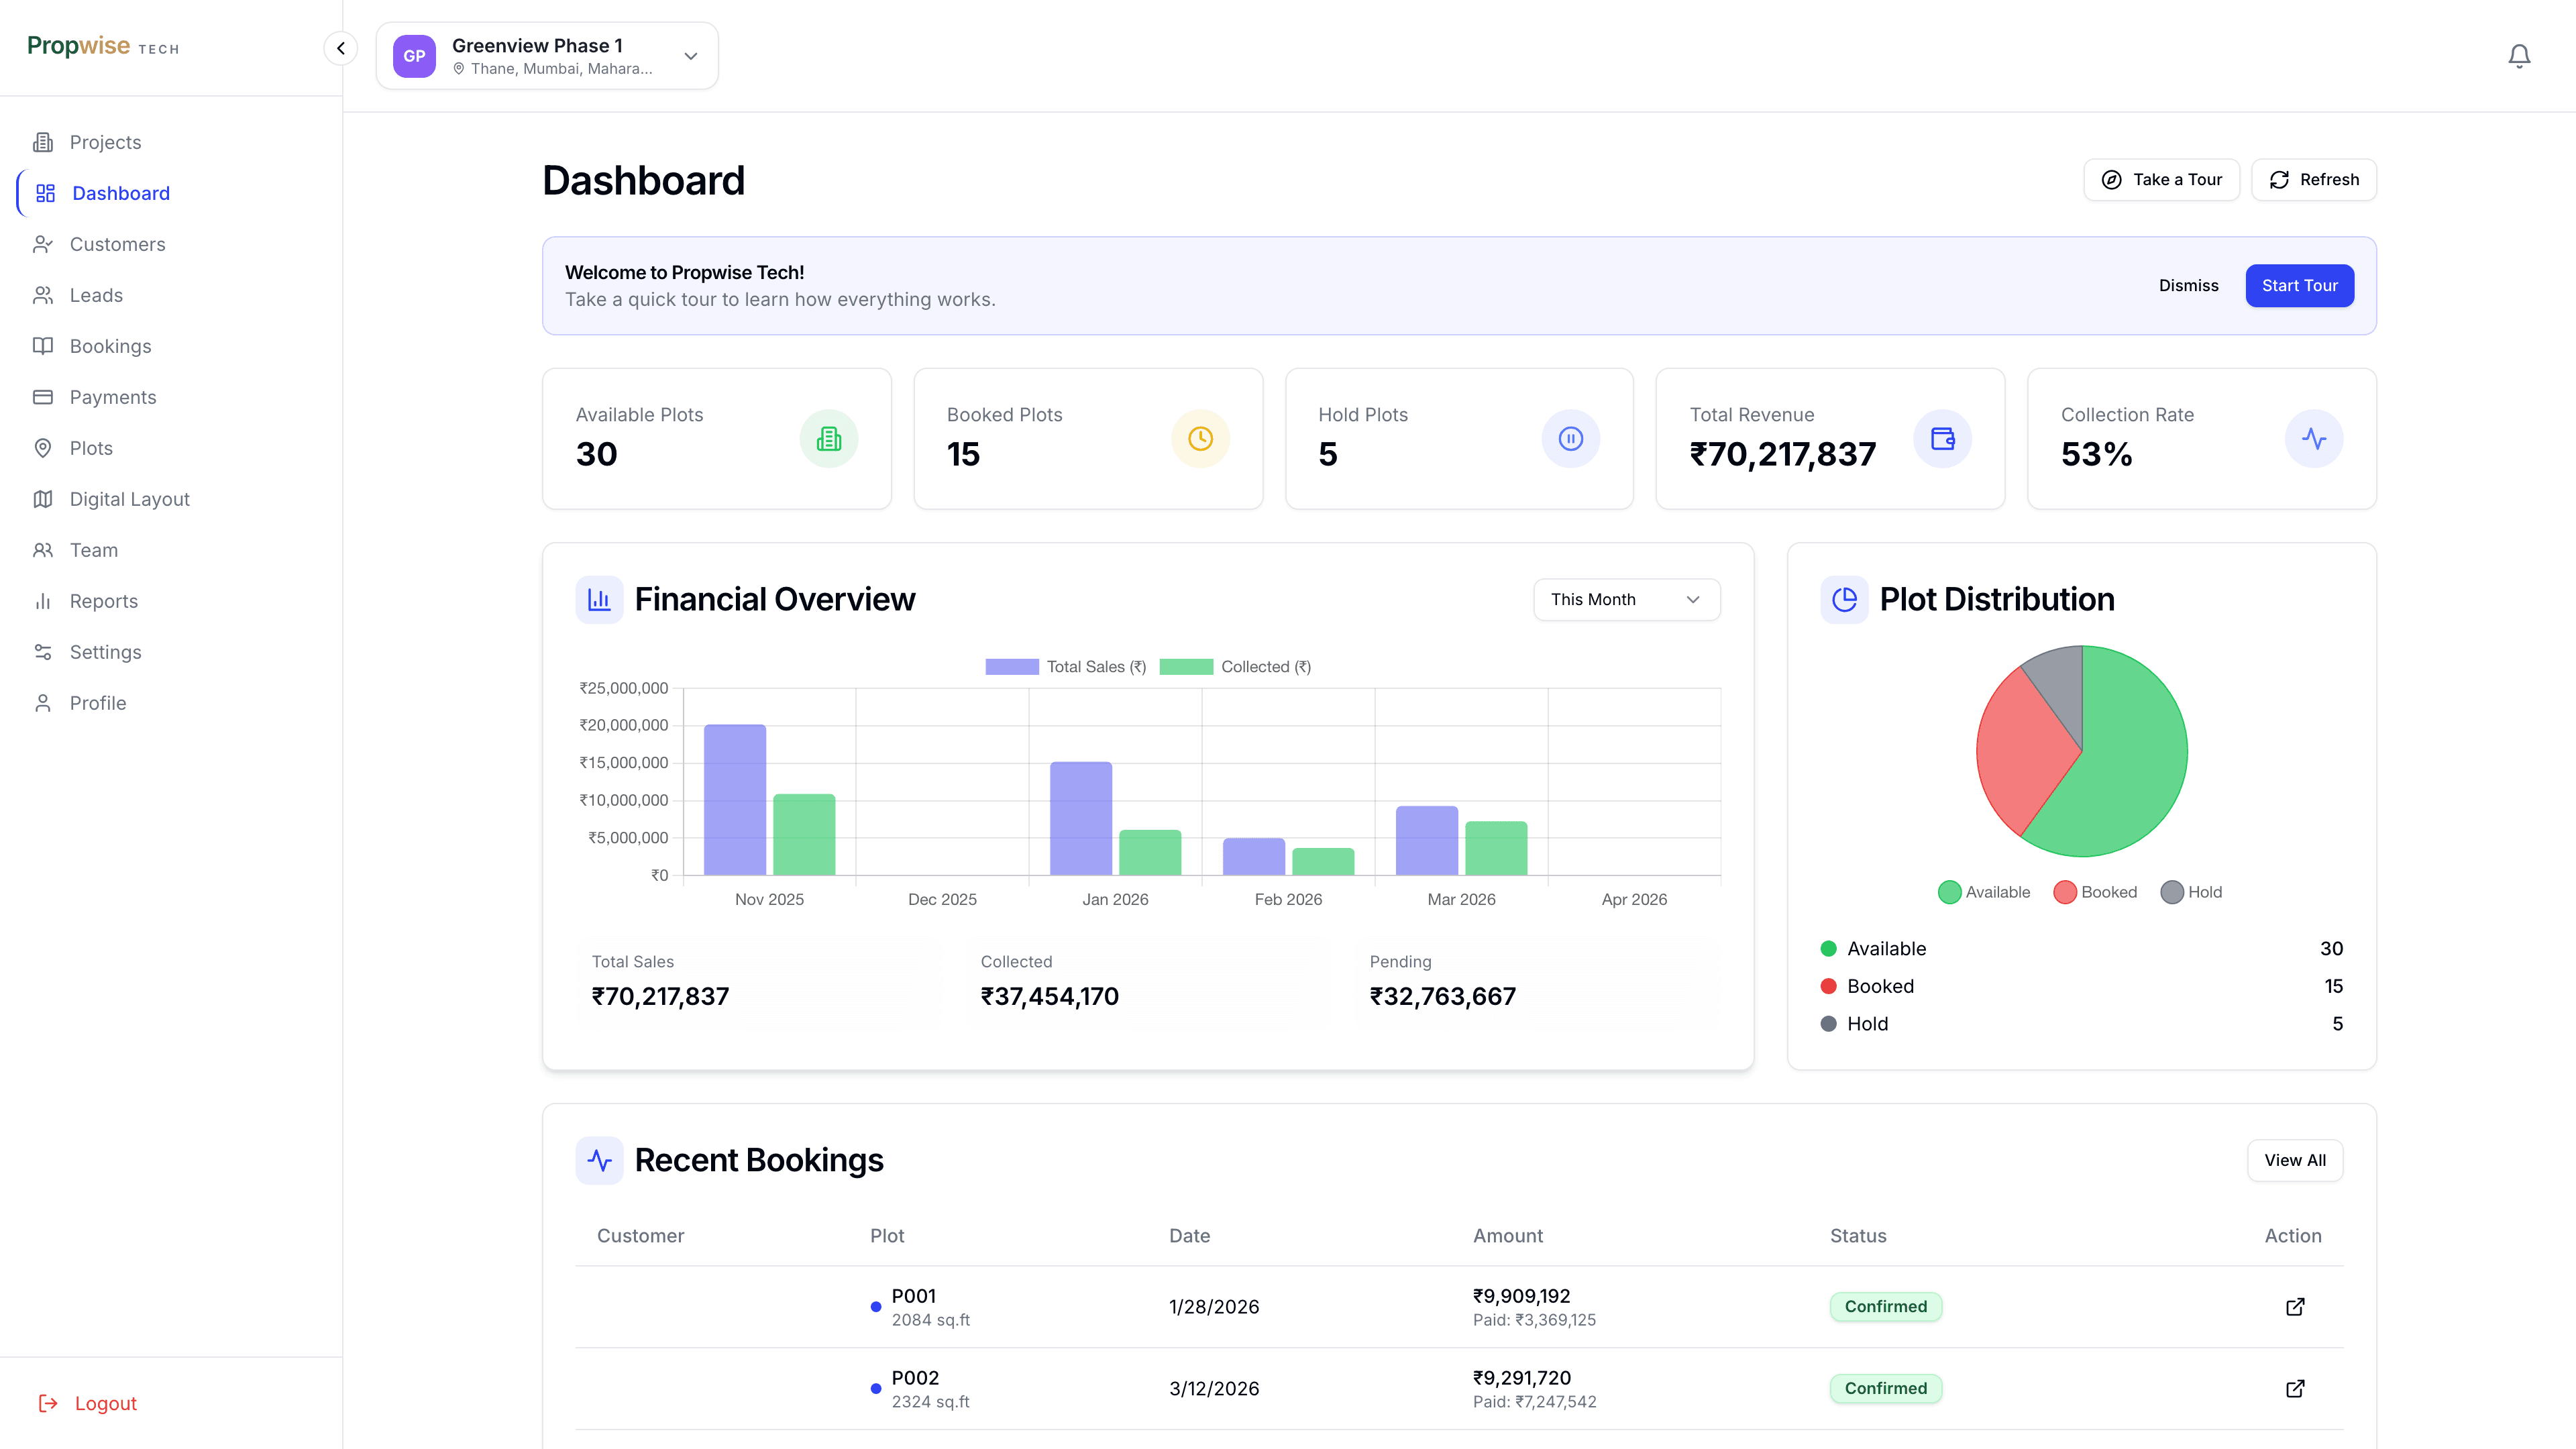The width and height of the screenshot is (2576, 1449).
Task: Open booking P001 with the external link icon
Action: click(2295, 1307)
